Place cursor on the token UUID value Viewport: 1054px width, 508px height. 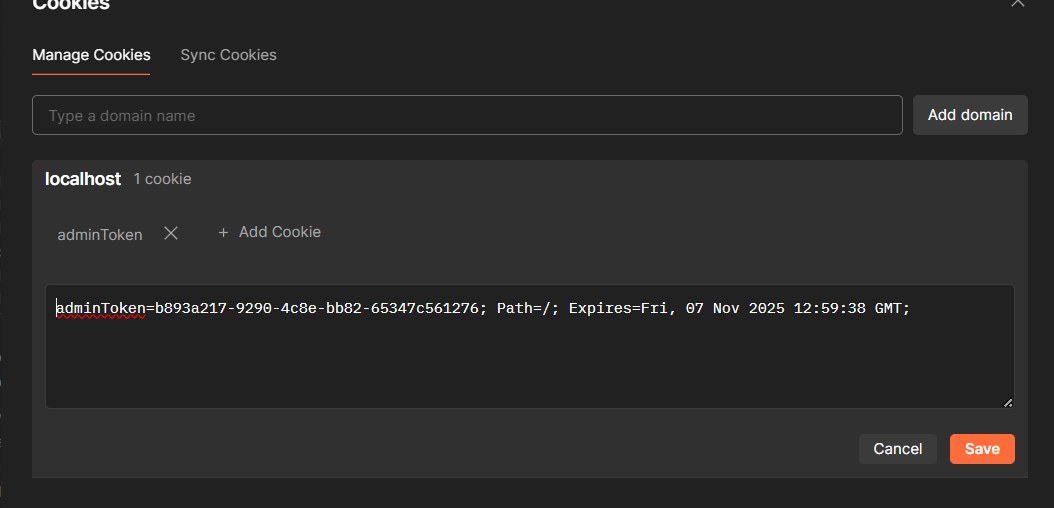pos(316,309)
